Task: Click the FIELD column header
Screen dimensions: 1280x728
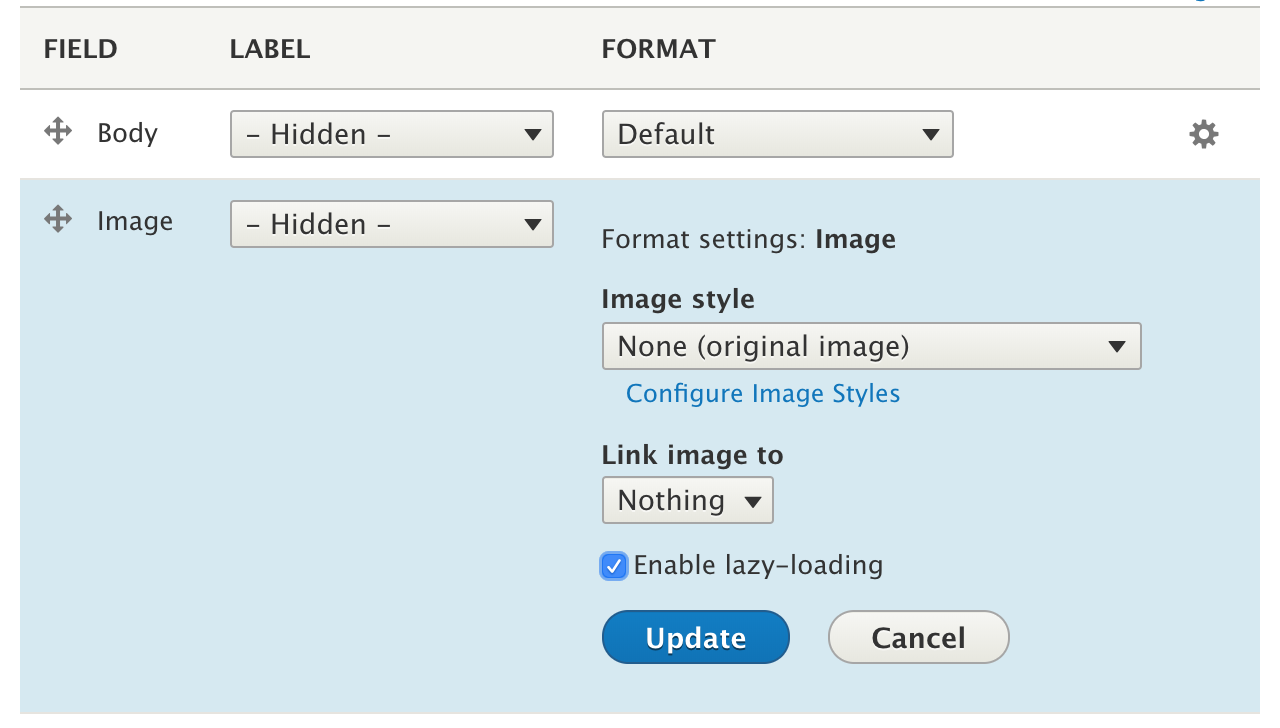Action: point(80,49)
